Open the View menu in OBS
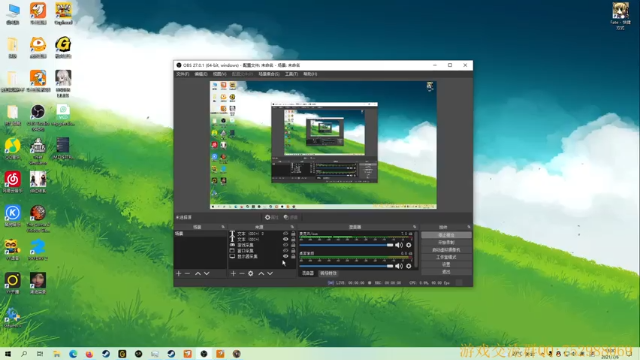Screen dimensions: 640x360 [220, 74]
